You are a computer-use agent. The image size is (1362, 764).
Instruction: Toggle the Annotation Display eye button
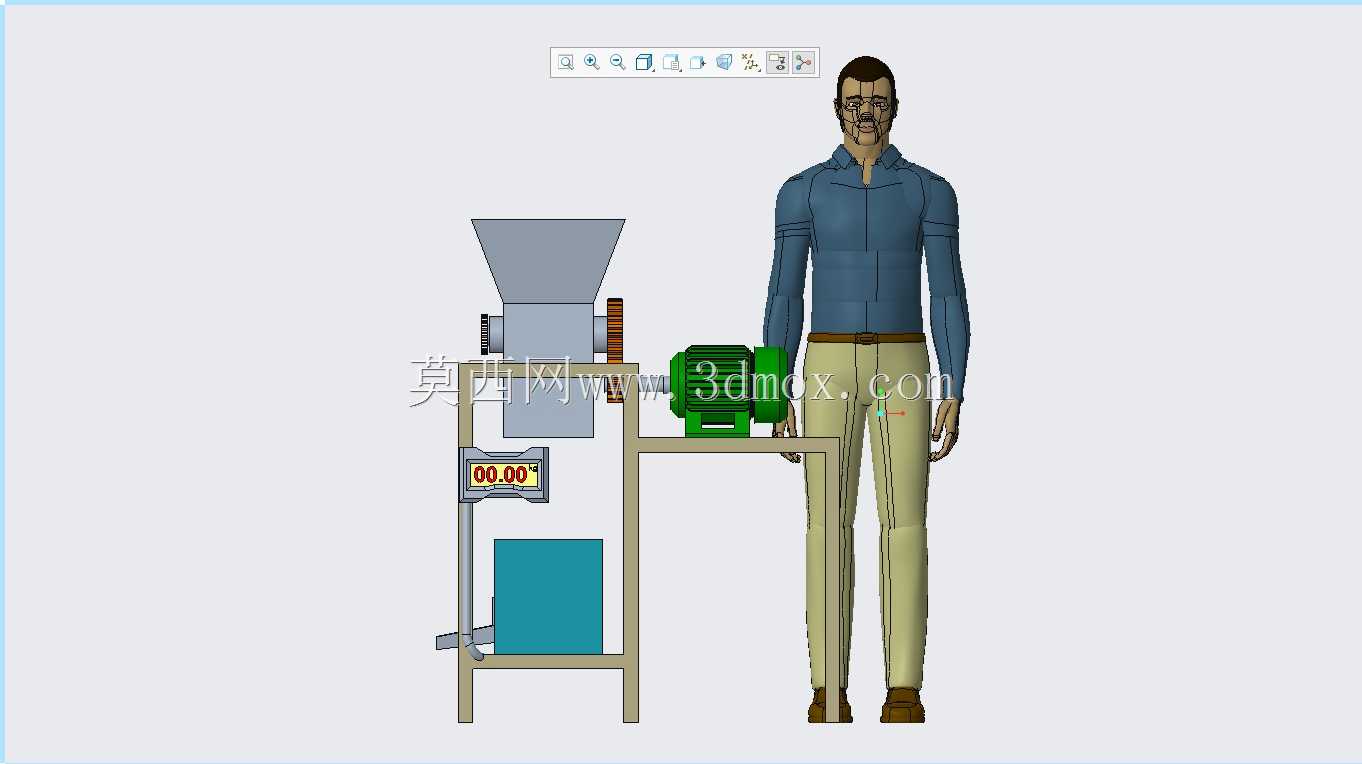[778, 63]
